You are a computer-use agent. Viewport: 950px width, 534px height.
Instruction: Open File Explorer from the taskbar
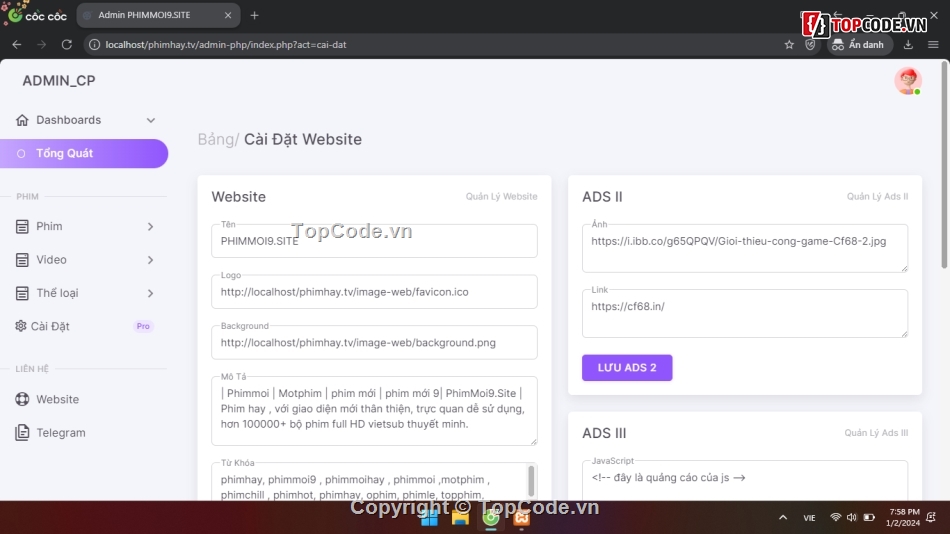[x=460, y=518]
